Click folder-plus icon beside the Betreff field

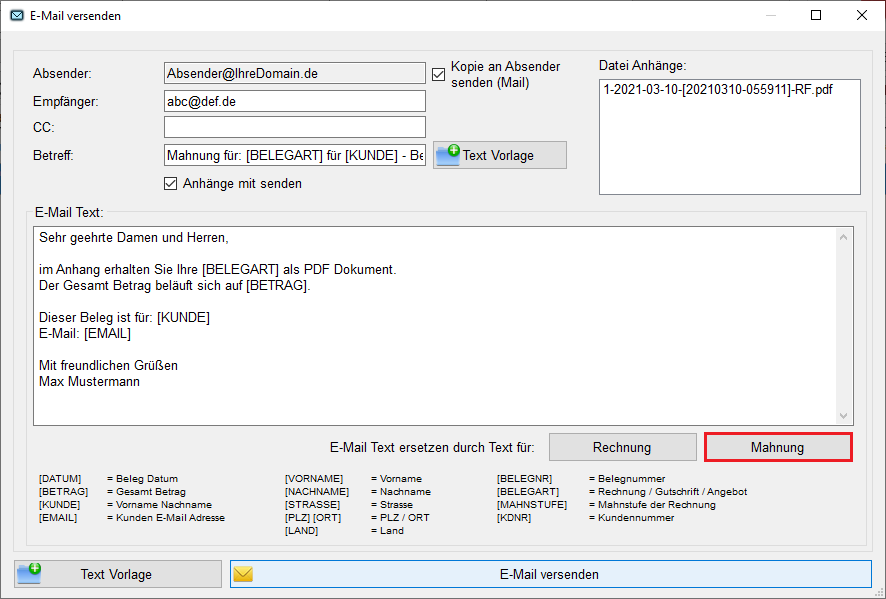tap(448, 155)
